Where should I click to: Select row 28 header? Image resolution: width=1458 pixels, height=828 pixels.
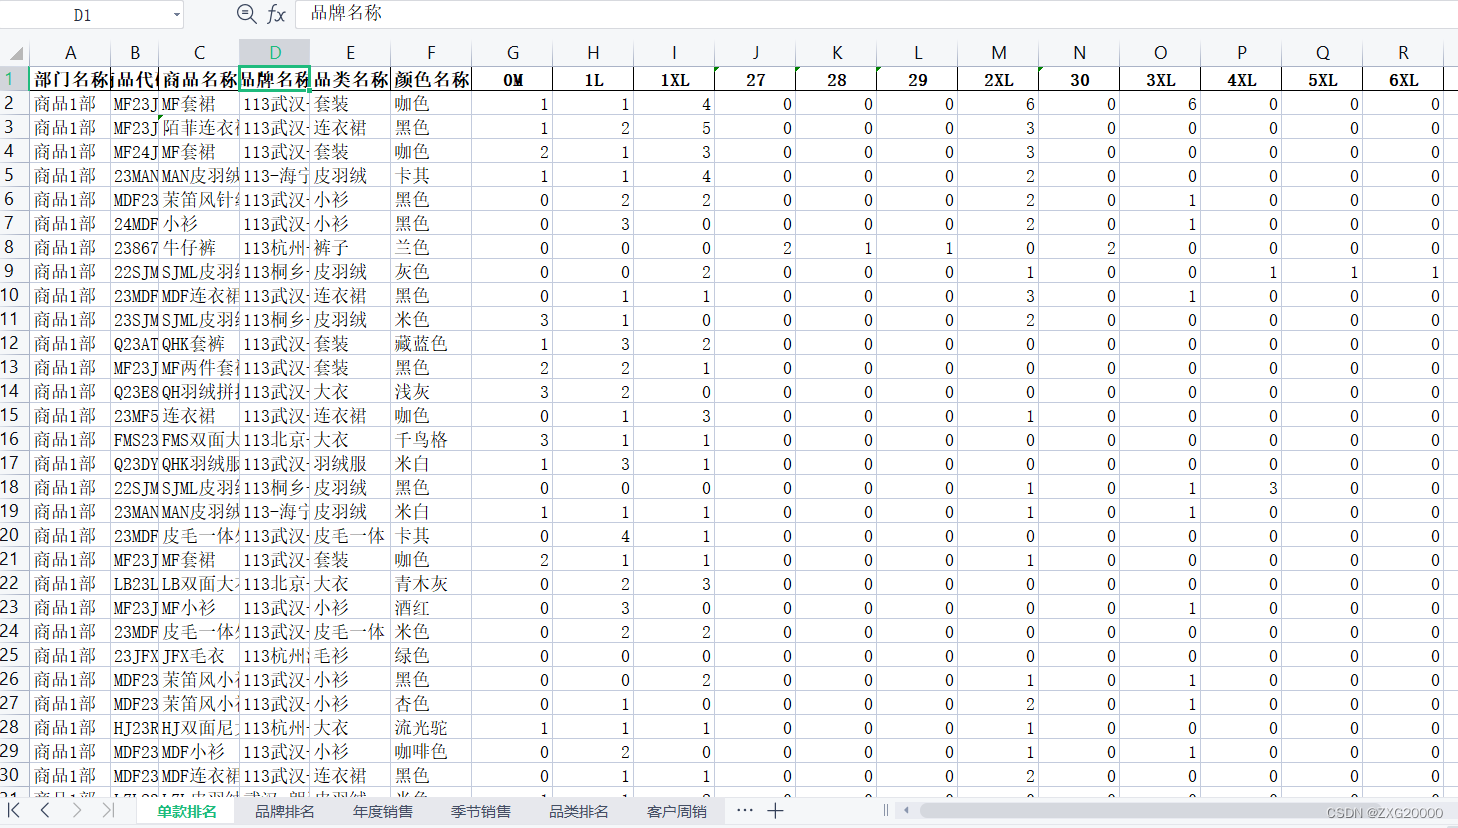click(x=14, y=727)
